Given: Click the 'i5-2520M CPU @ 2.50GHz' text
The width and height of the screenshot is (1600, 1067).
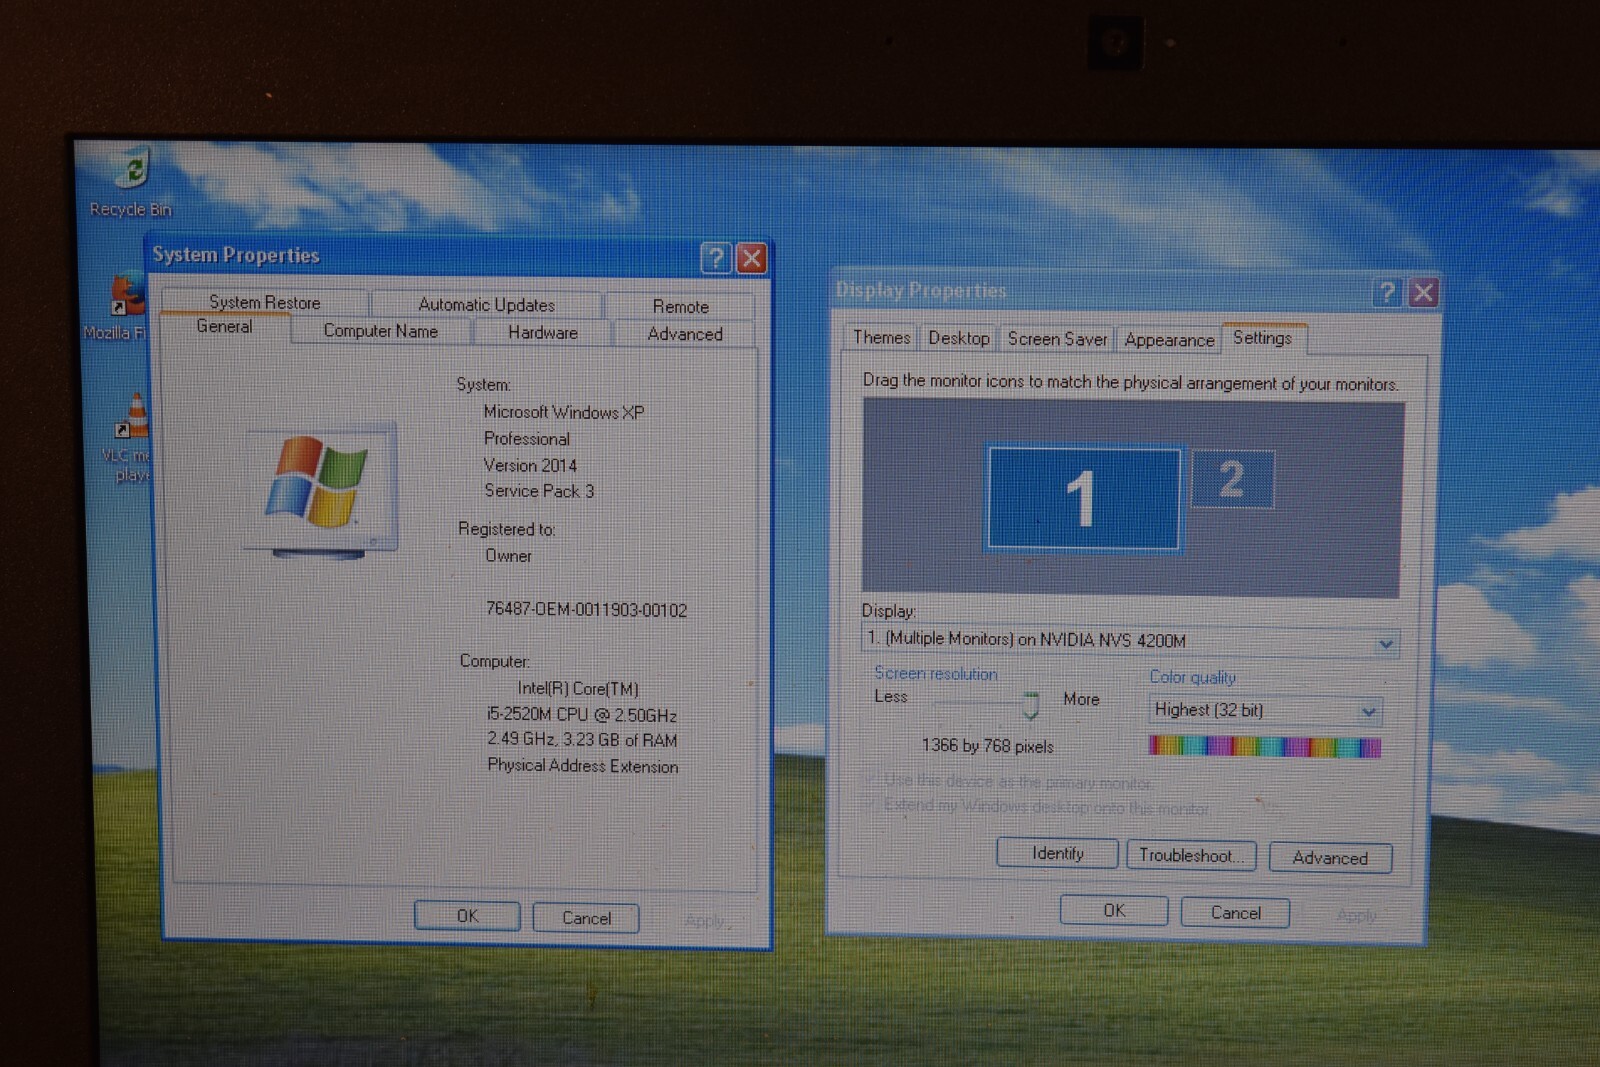Looking at the screenshot, I should [582, 715].
